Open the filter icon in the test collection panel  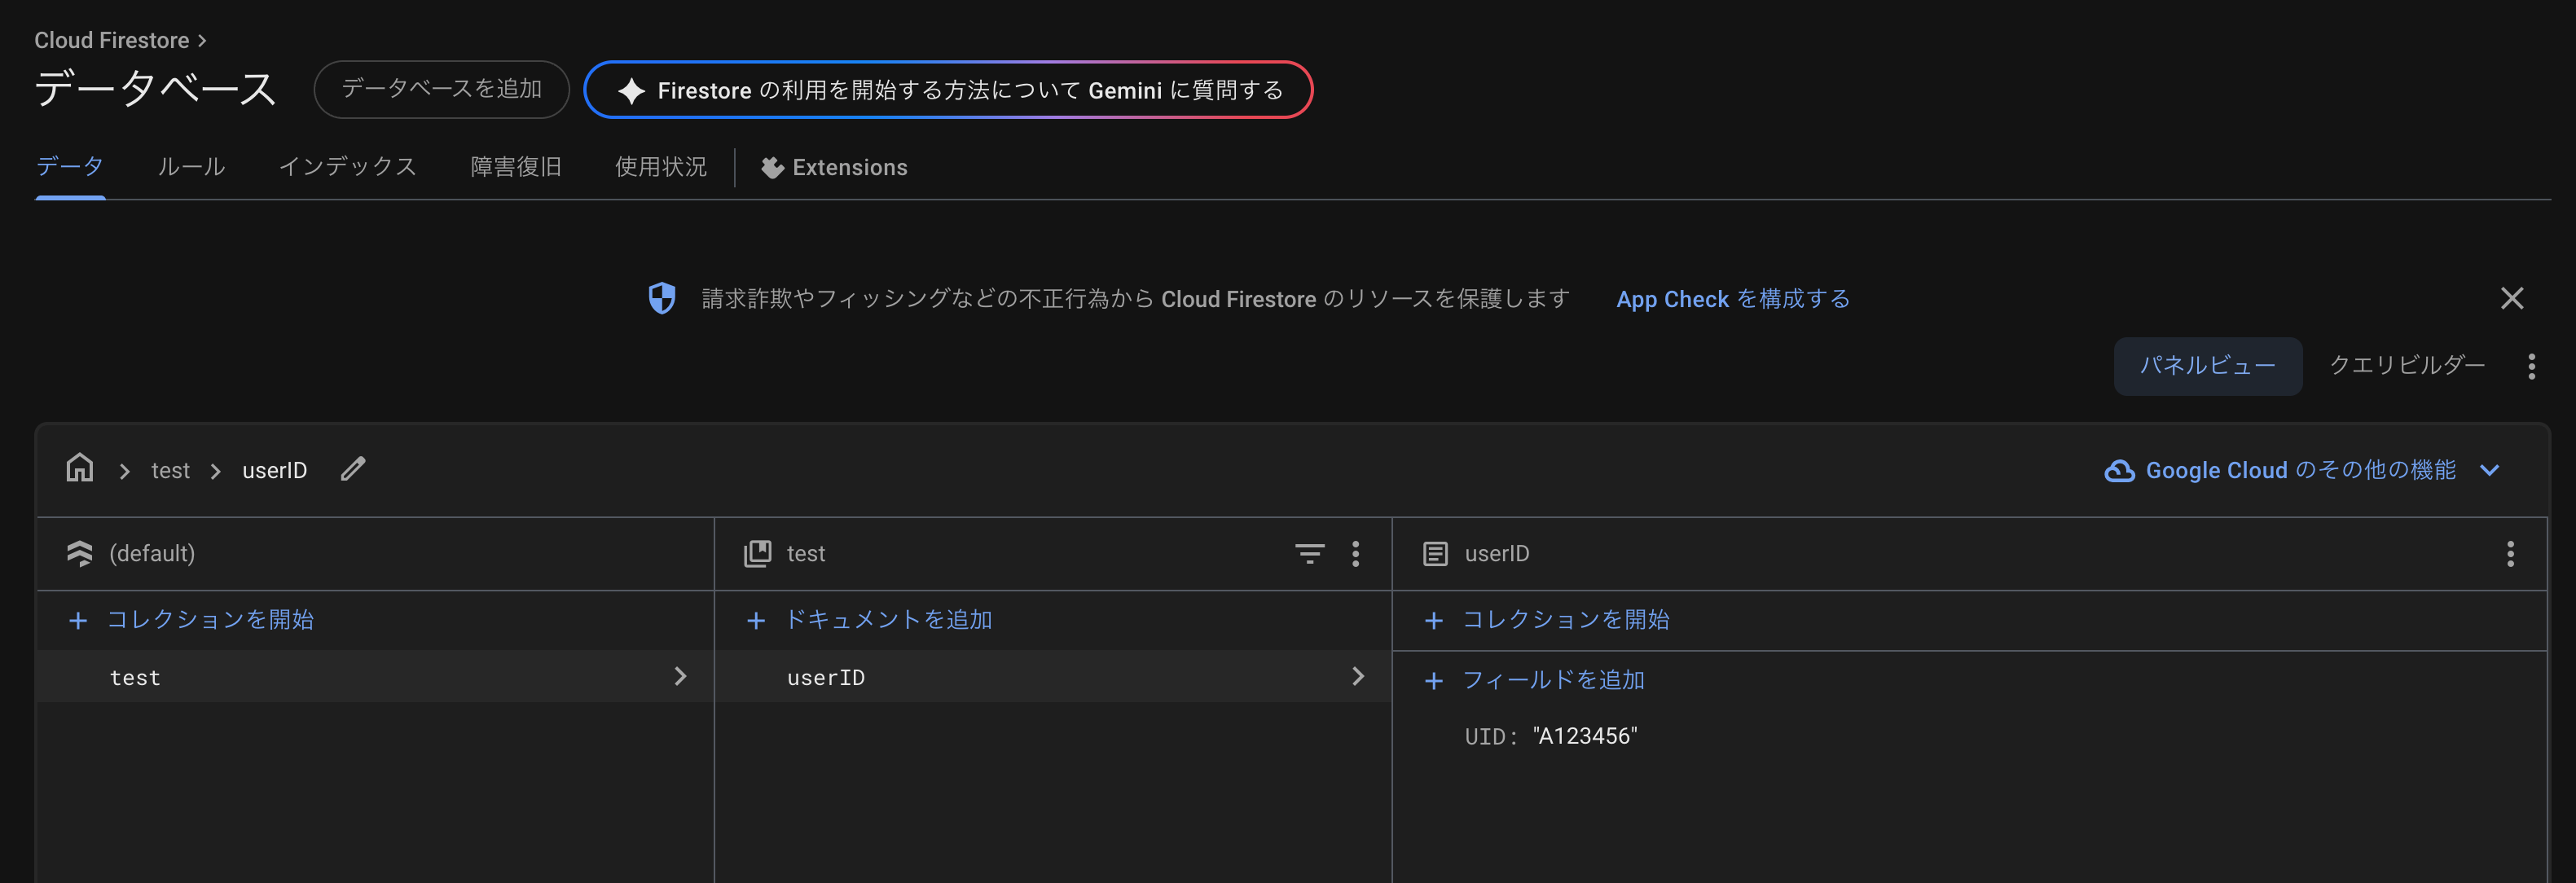click(1309, 553)
